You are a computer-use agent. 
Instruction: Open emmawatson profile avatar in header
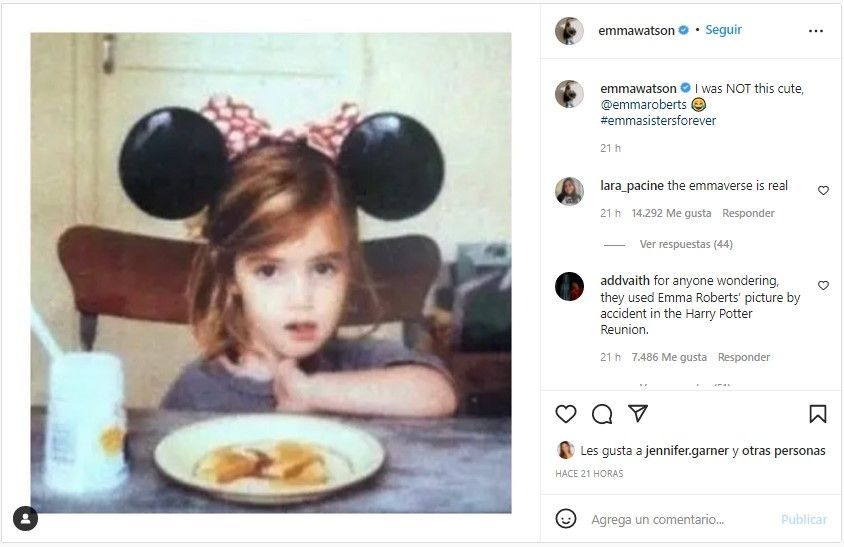(569, 31)
